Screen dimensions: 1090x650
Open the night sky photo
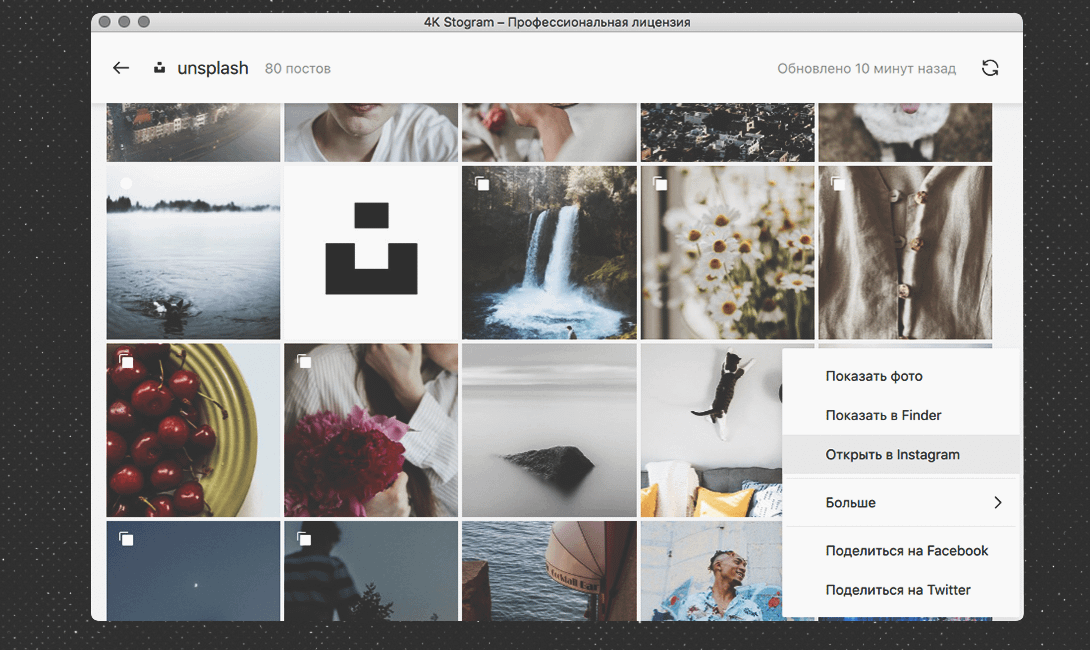click(193, 571)
